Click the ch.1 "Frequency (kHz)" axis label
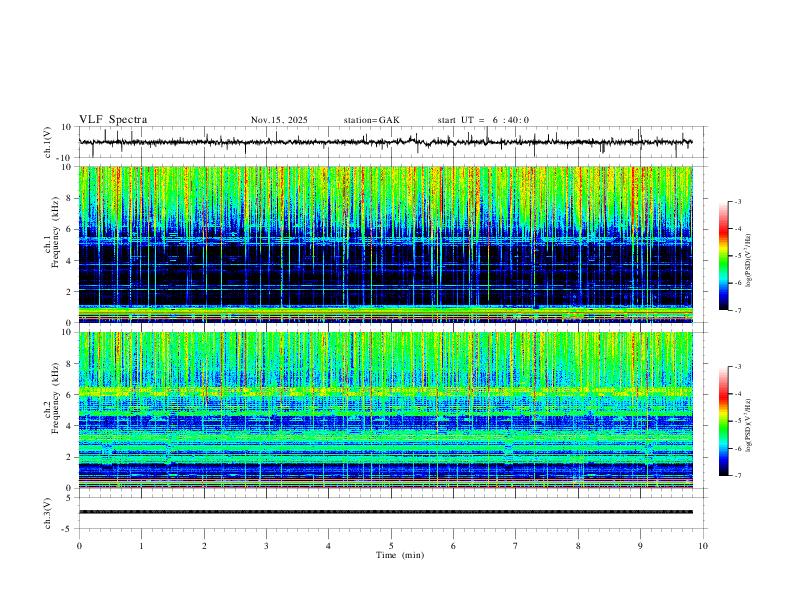This screenshot has height=612, width=792. (x=55, y=234)
